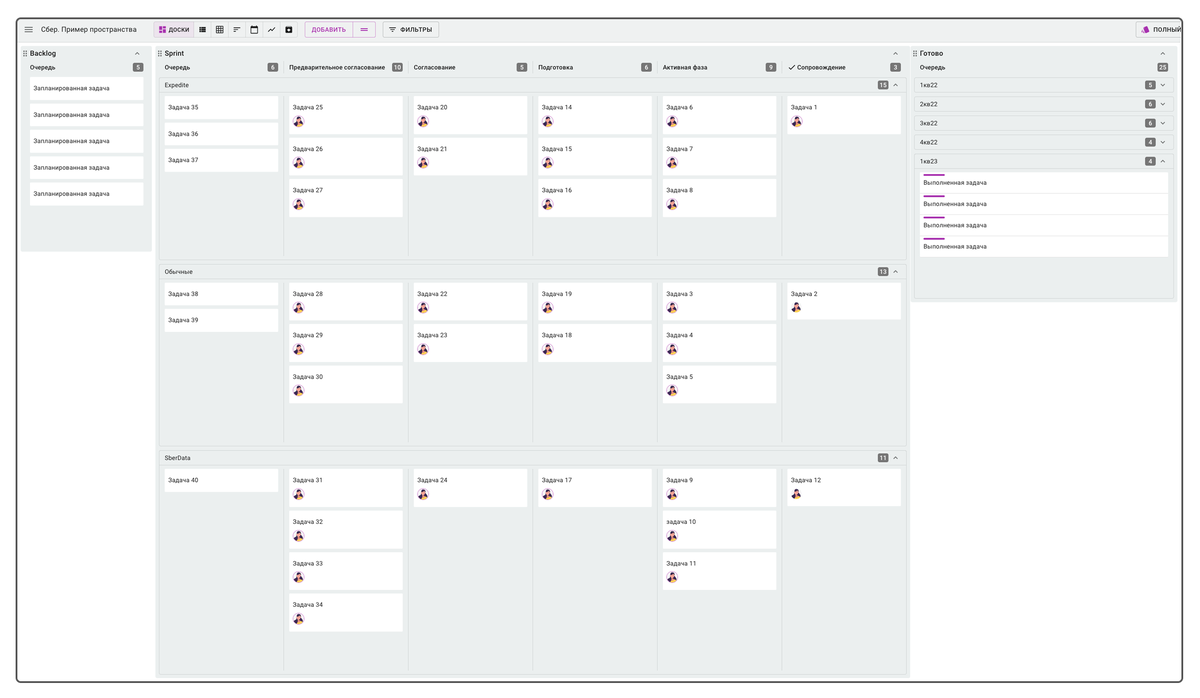
Task: Collapse the Backlog board
Action: click(137, 53)
